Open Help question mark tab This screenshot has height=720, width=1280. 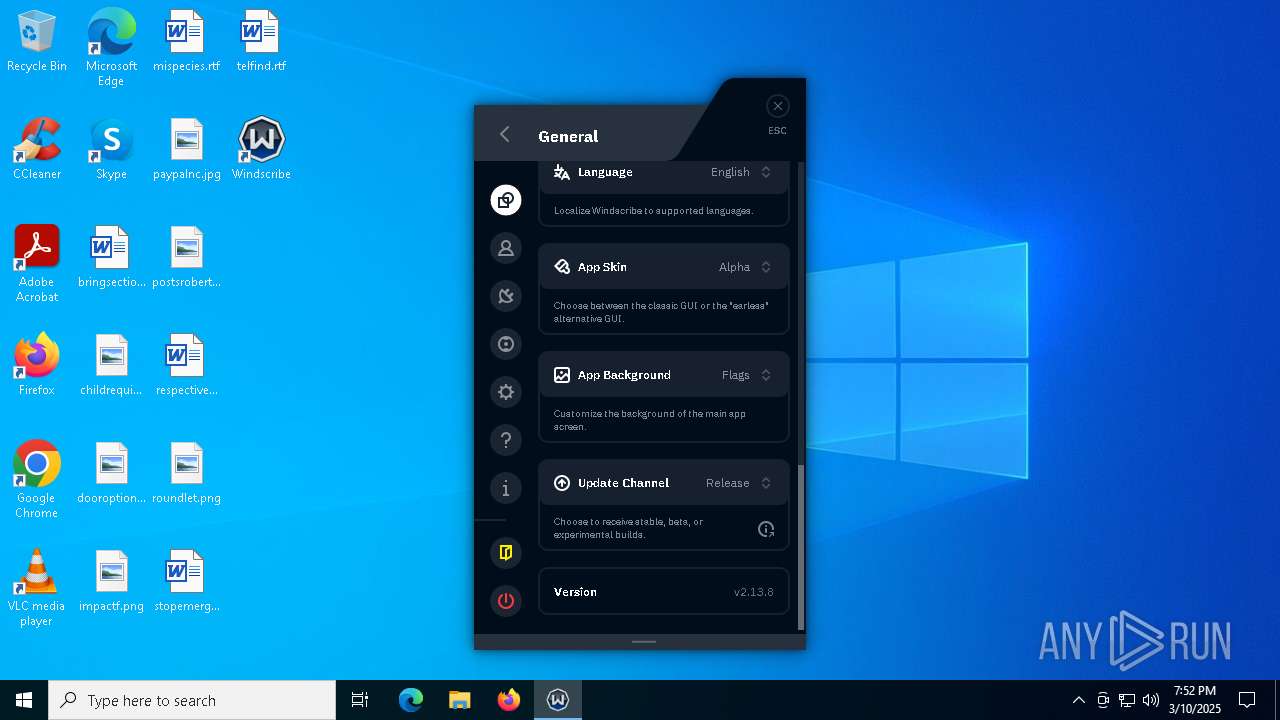click(x=506, y=440)
